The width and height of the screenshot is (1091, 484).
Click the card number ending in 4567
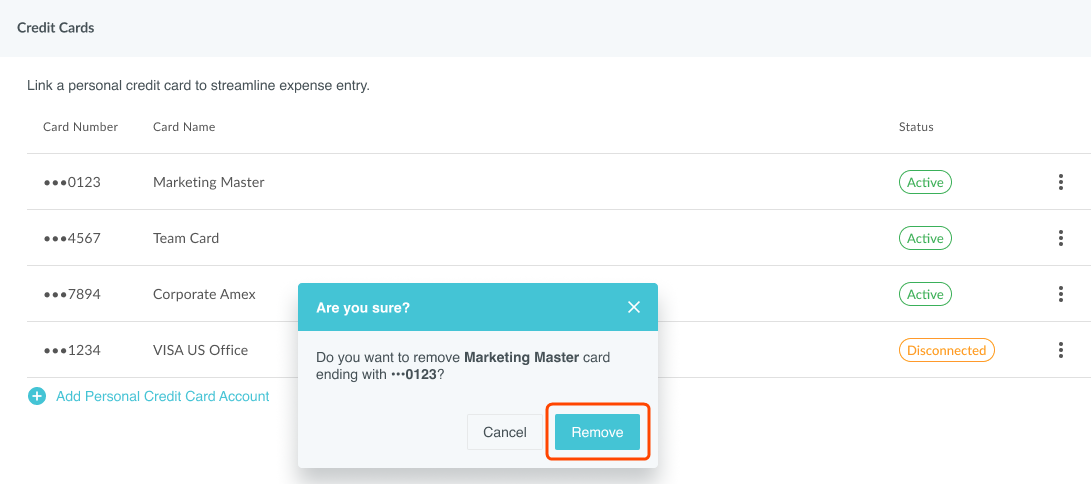(x=72, y=238)
